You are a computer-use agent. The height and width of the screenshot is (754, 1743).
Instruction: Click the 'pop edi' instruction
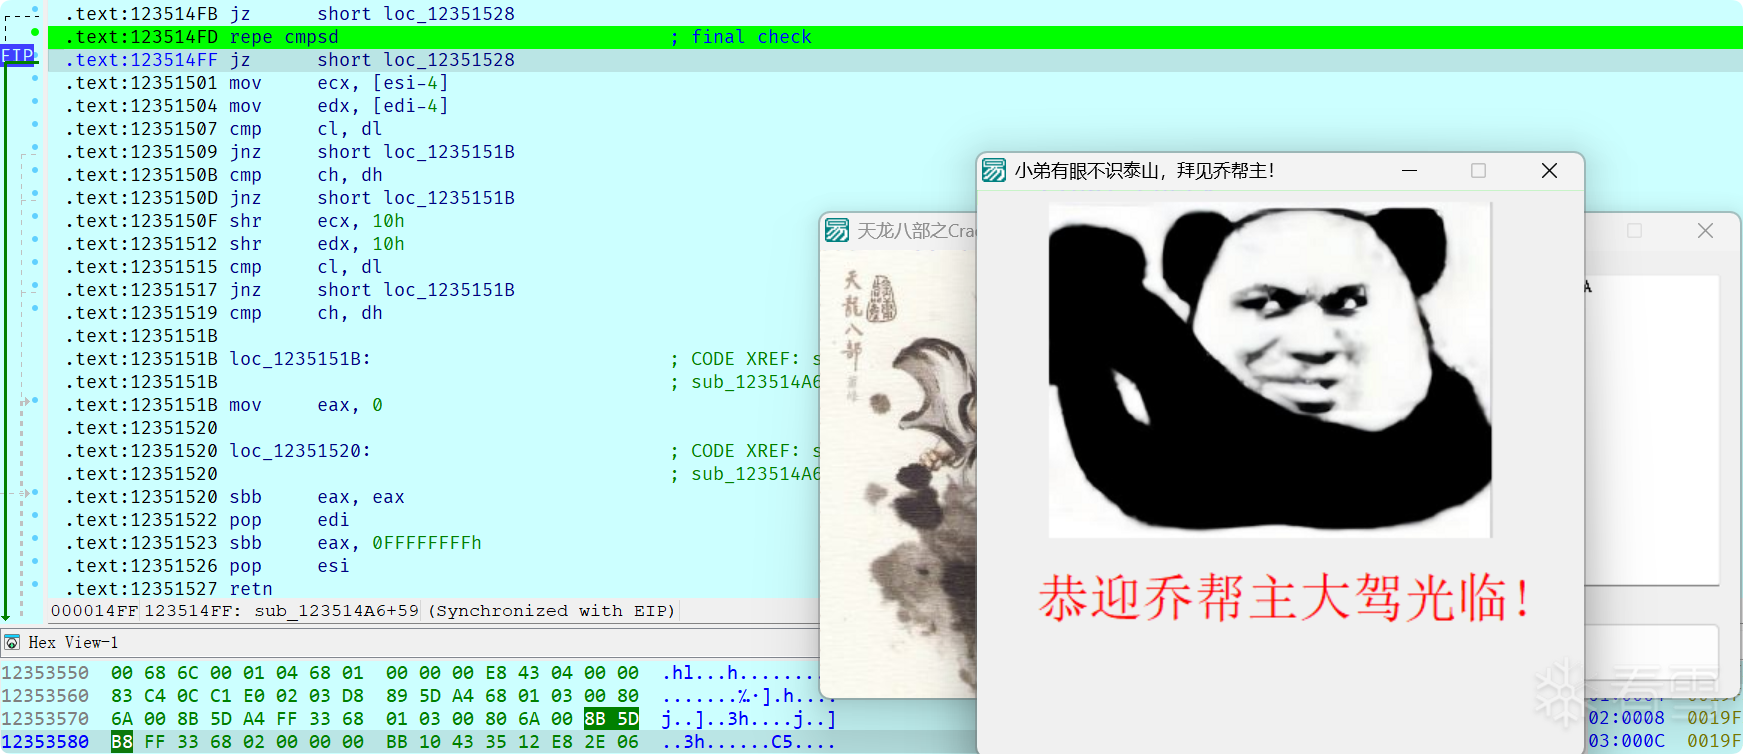pos(289,520)
